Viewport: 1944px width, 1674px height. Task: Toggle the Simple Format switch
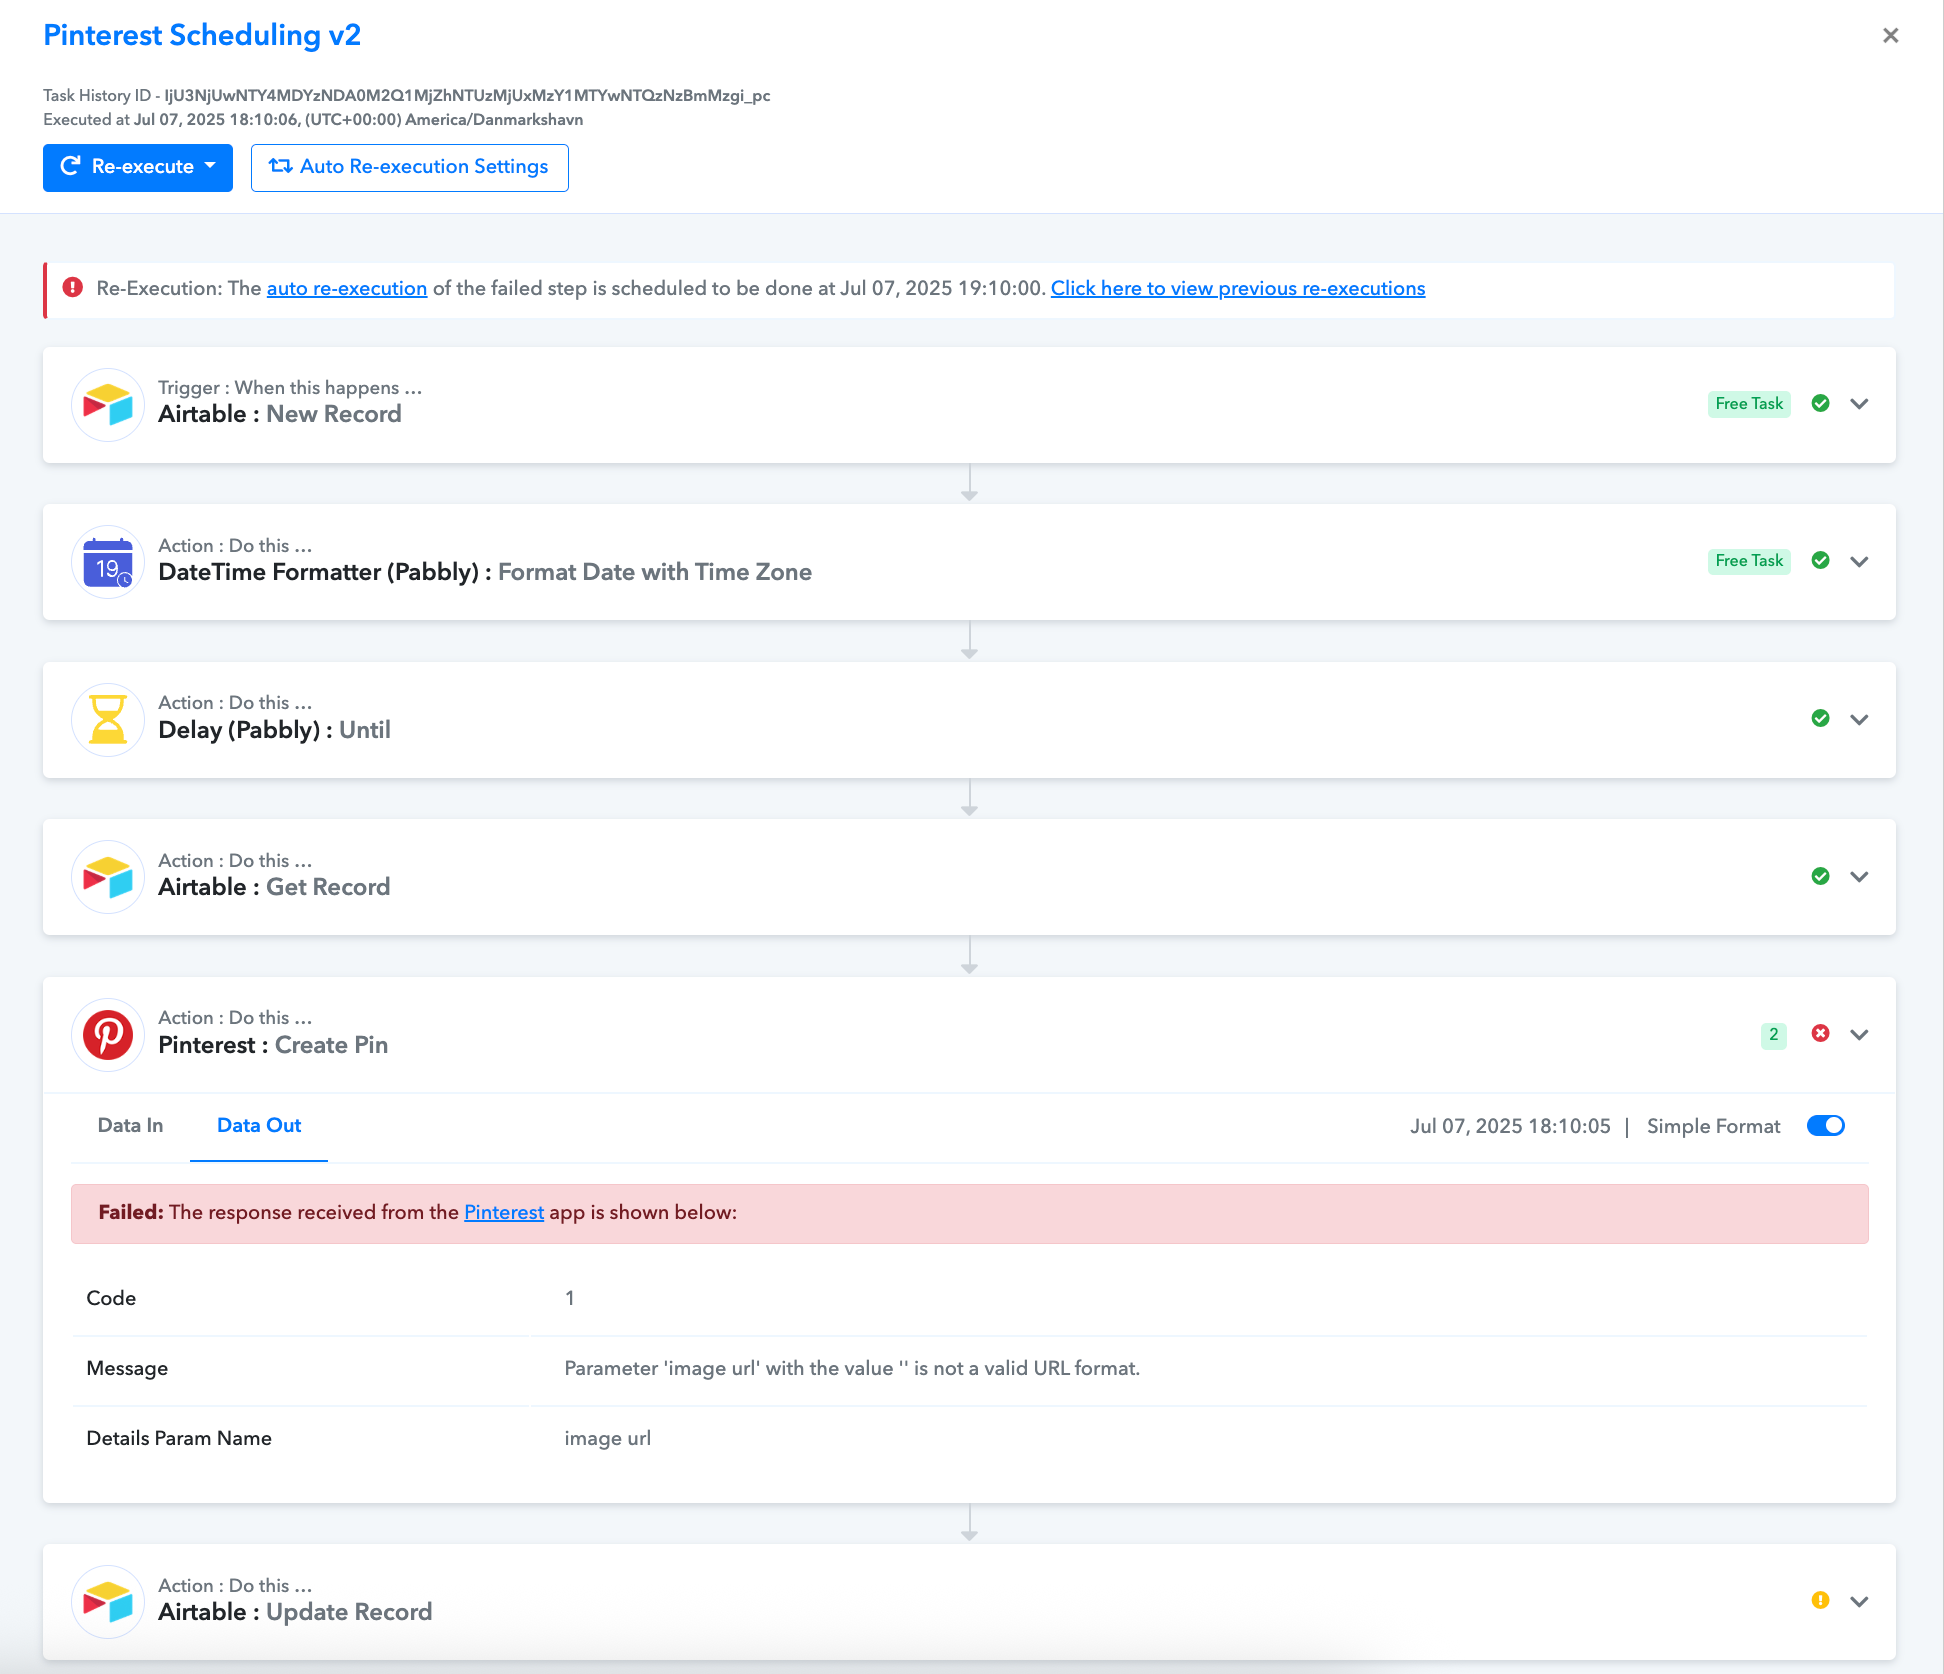click(x=1826, y=1126)
